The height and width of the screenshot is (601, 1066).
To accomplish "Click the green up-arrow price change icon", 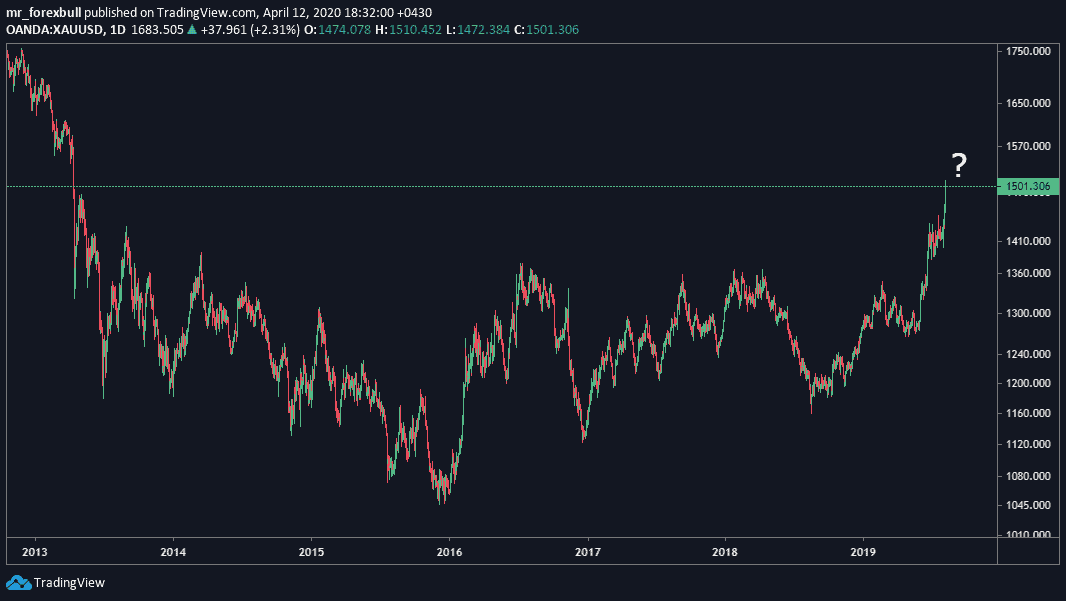I will pyautogui.click(x=192, y=30).
